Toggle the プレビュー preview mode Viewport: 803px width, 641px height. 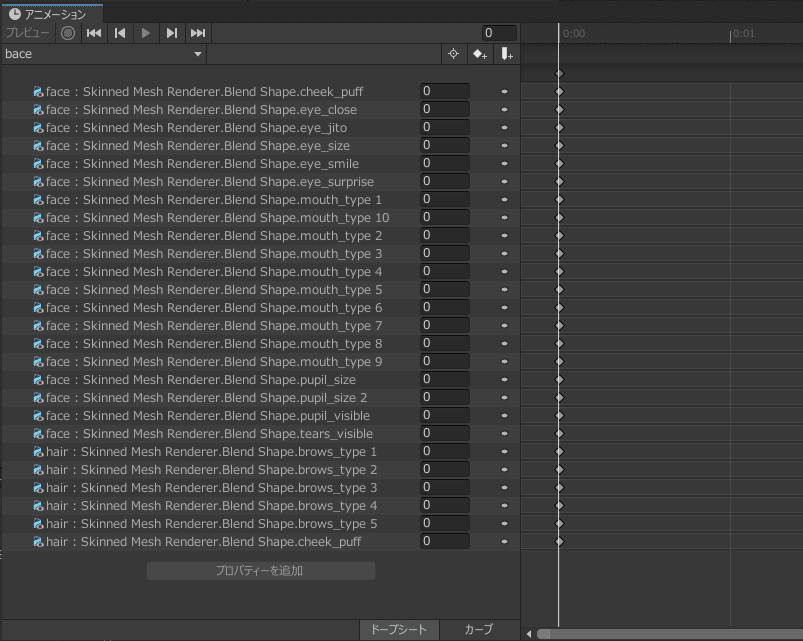(x=27, y=33)
